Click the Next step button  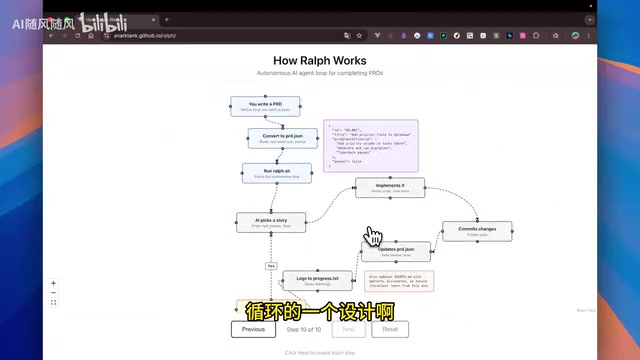tap(349, 329)
